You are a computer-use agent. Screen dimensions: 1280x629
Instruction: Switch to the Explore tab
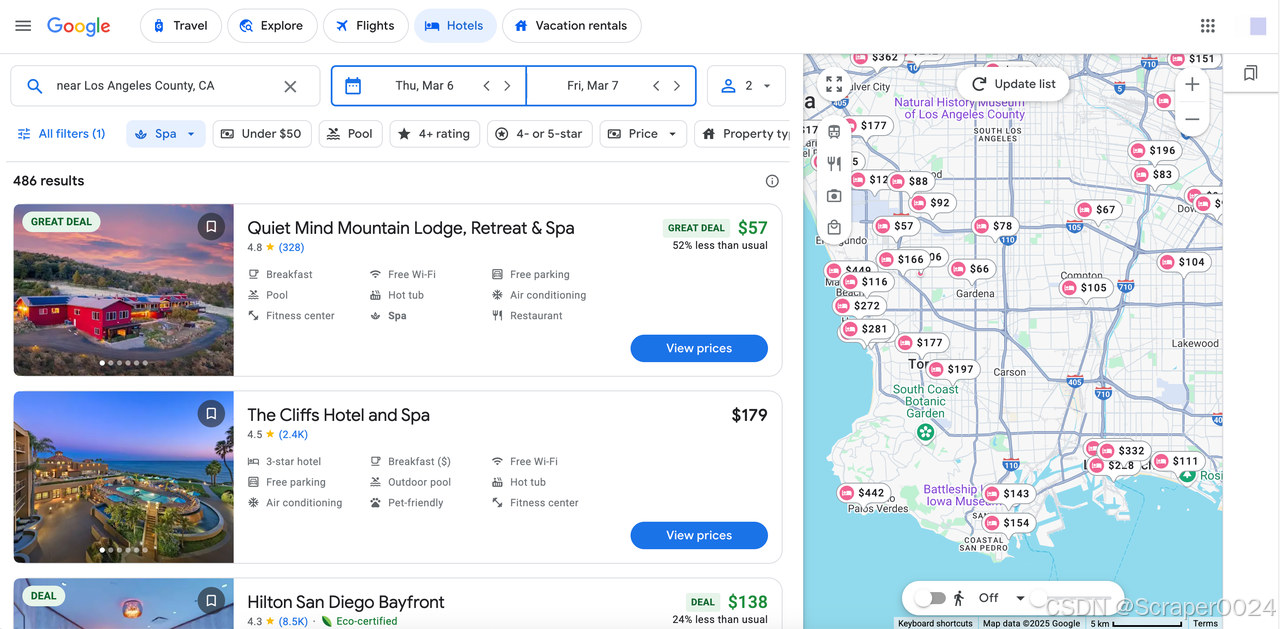[272, 26]
